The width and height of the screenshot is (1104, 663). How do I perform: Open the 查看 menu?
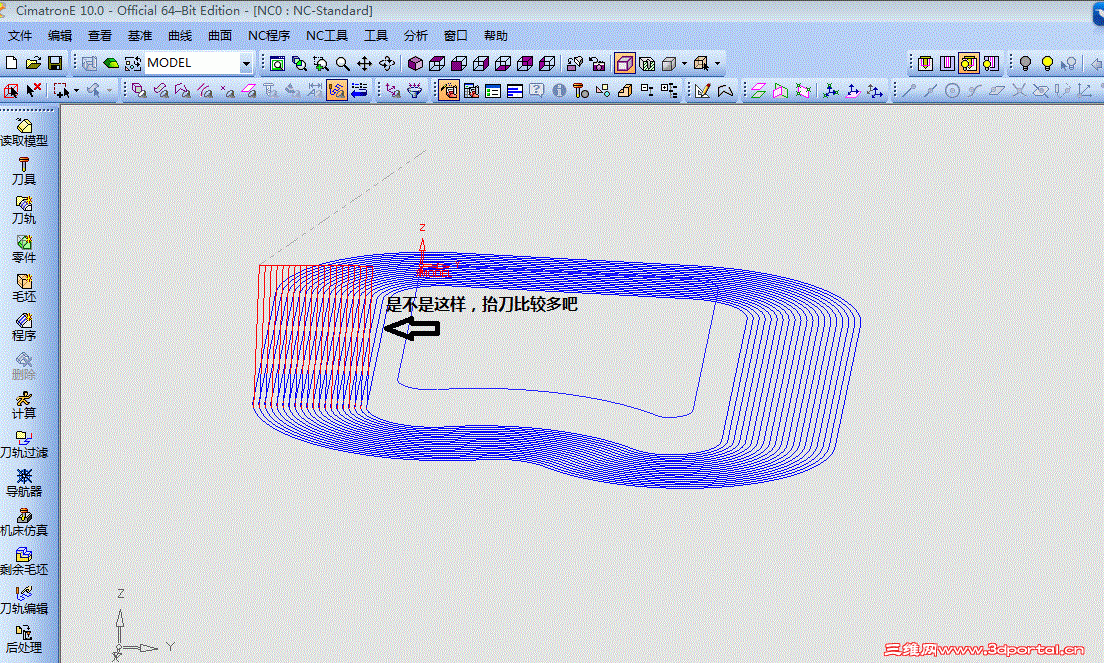click(99, 36)
